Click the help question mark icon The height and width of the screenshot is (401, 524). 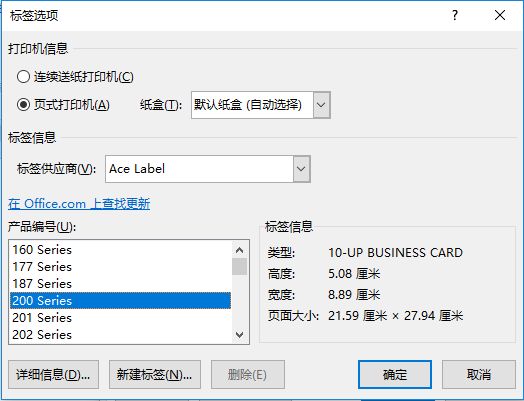click(455, 15)
